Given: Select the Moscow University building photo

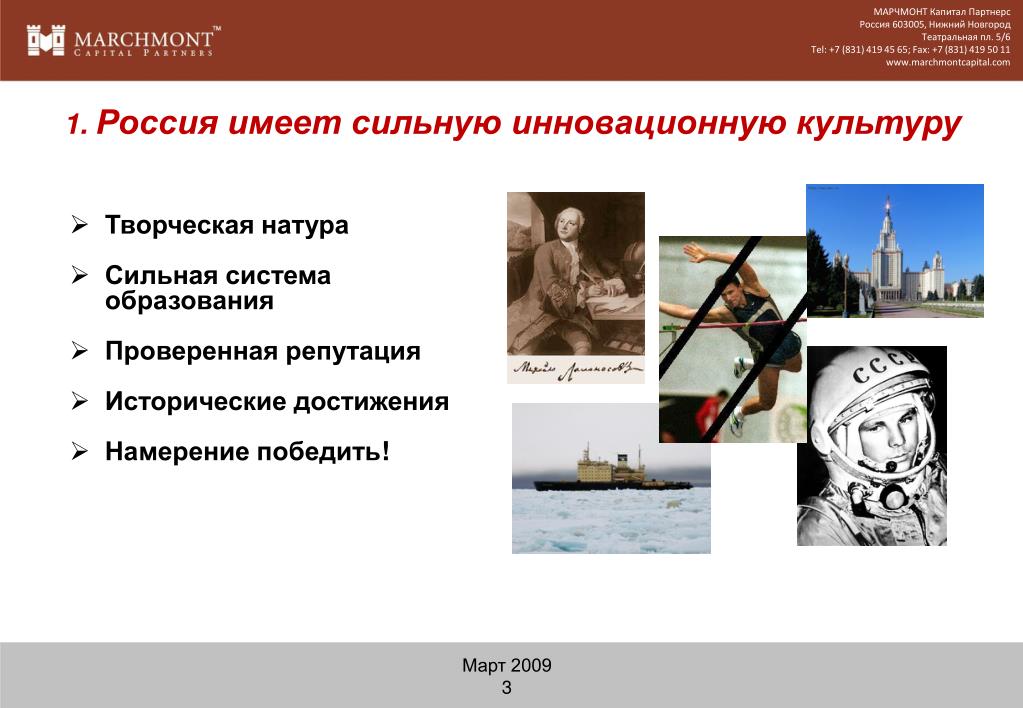Looking at the screenshot, I should 895,251.
